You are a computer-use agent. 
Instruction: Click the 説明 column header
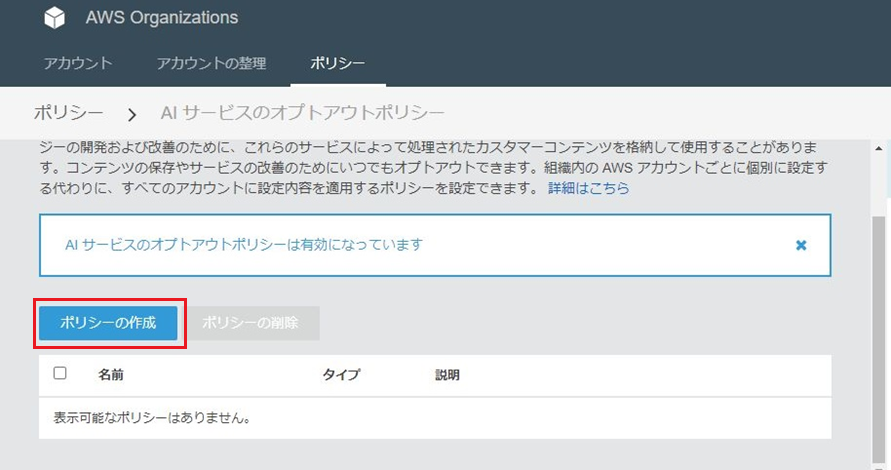pyautogui.click(x=448, y=375)
